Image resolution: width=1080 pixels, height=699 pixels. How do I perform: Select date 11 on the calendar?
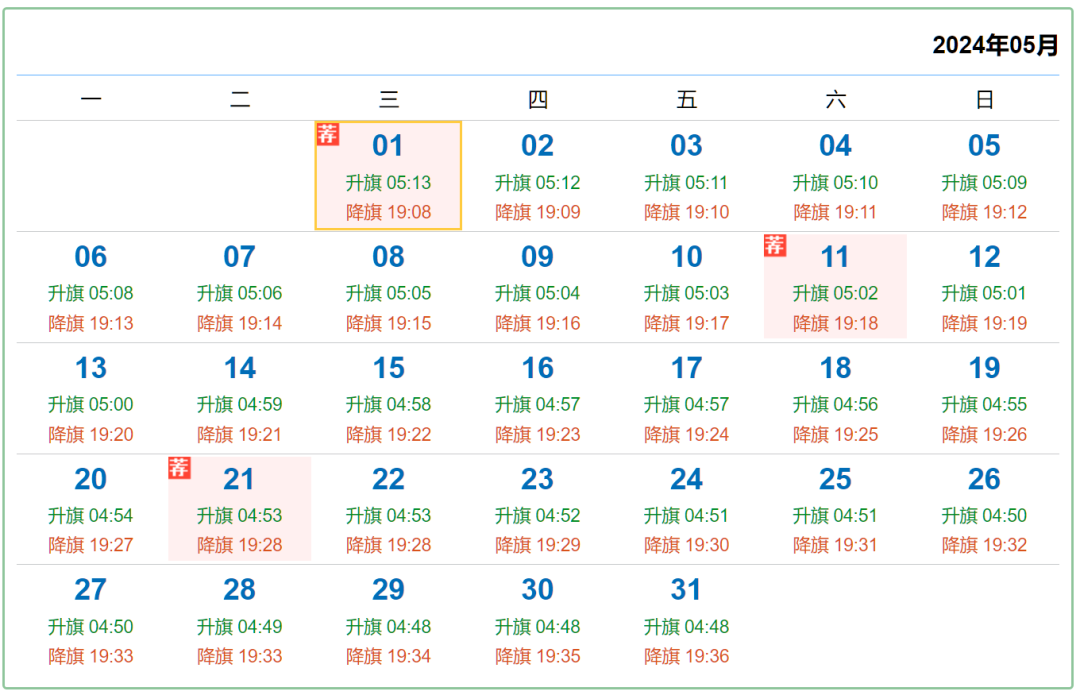[x=835, y=257]
